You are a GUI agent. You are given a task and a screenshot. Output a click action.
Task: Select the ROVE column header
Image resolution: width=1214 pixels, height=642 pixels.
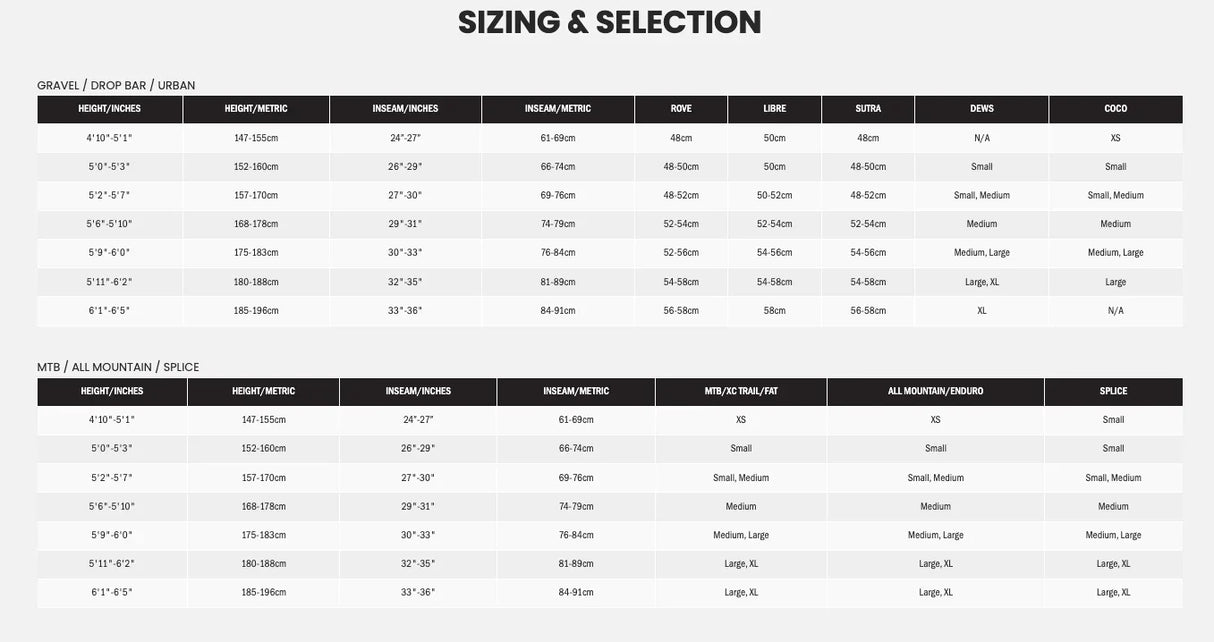click(x=681, y=109)
